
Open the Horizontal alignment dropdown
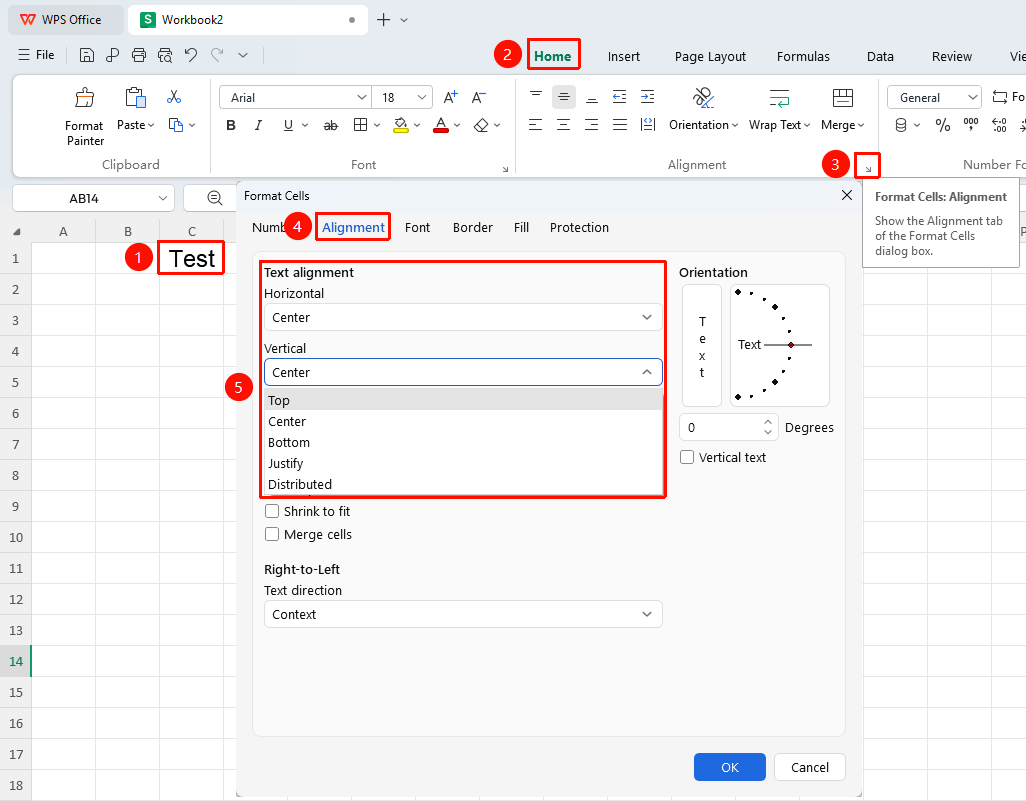click(x=463, y=317)
